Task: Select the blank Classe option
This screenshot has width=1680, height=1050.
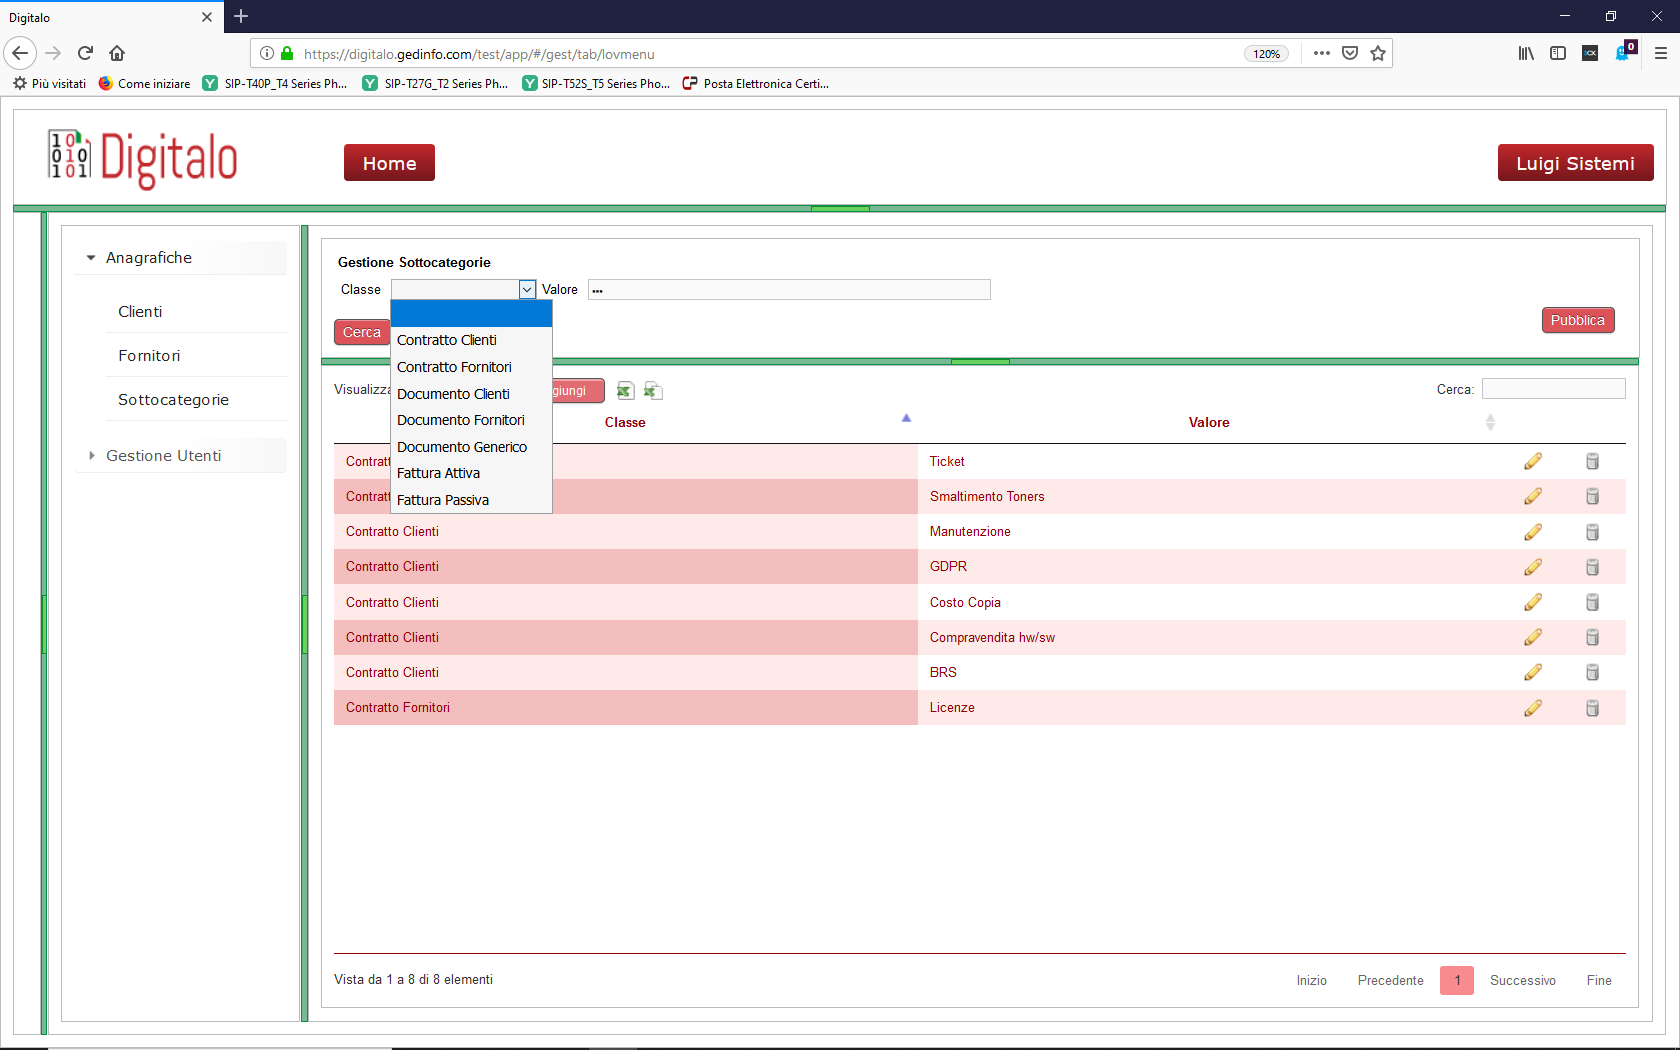Action: coord(471,314)
